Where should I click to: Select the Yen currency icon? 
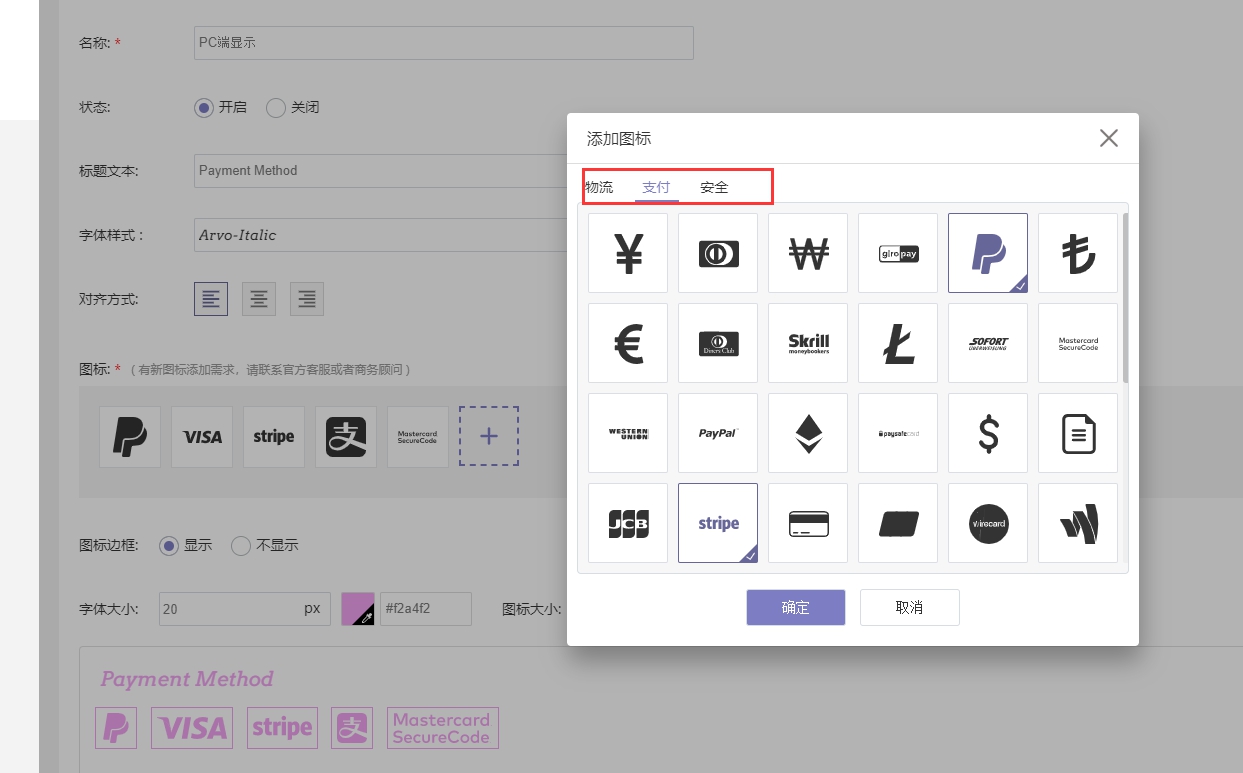(x=627, y=253)
